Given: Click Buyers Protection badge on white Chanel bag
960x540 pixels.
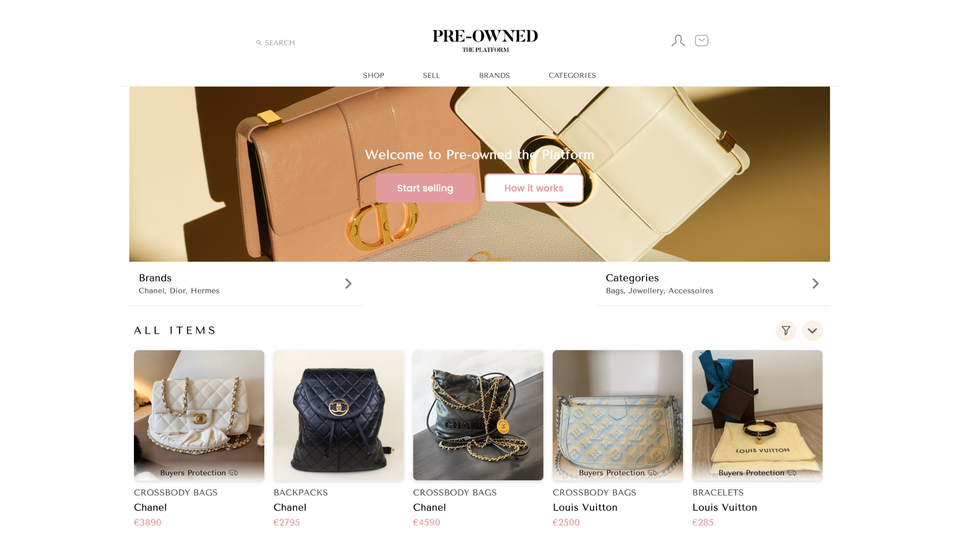Looking at the screenshot, I should coord(199,473).
